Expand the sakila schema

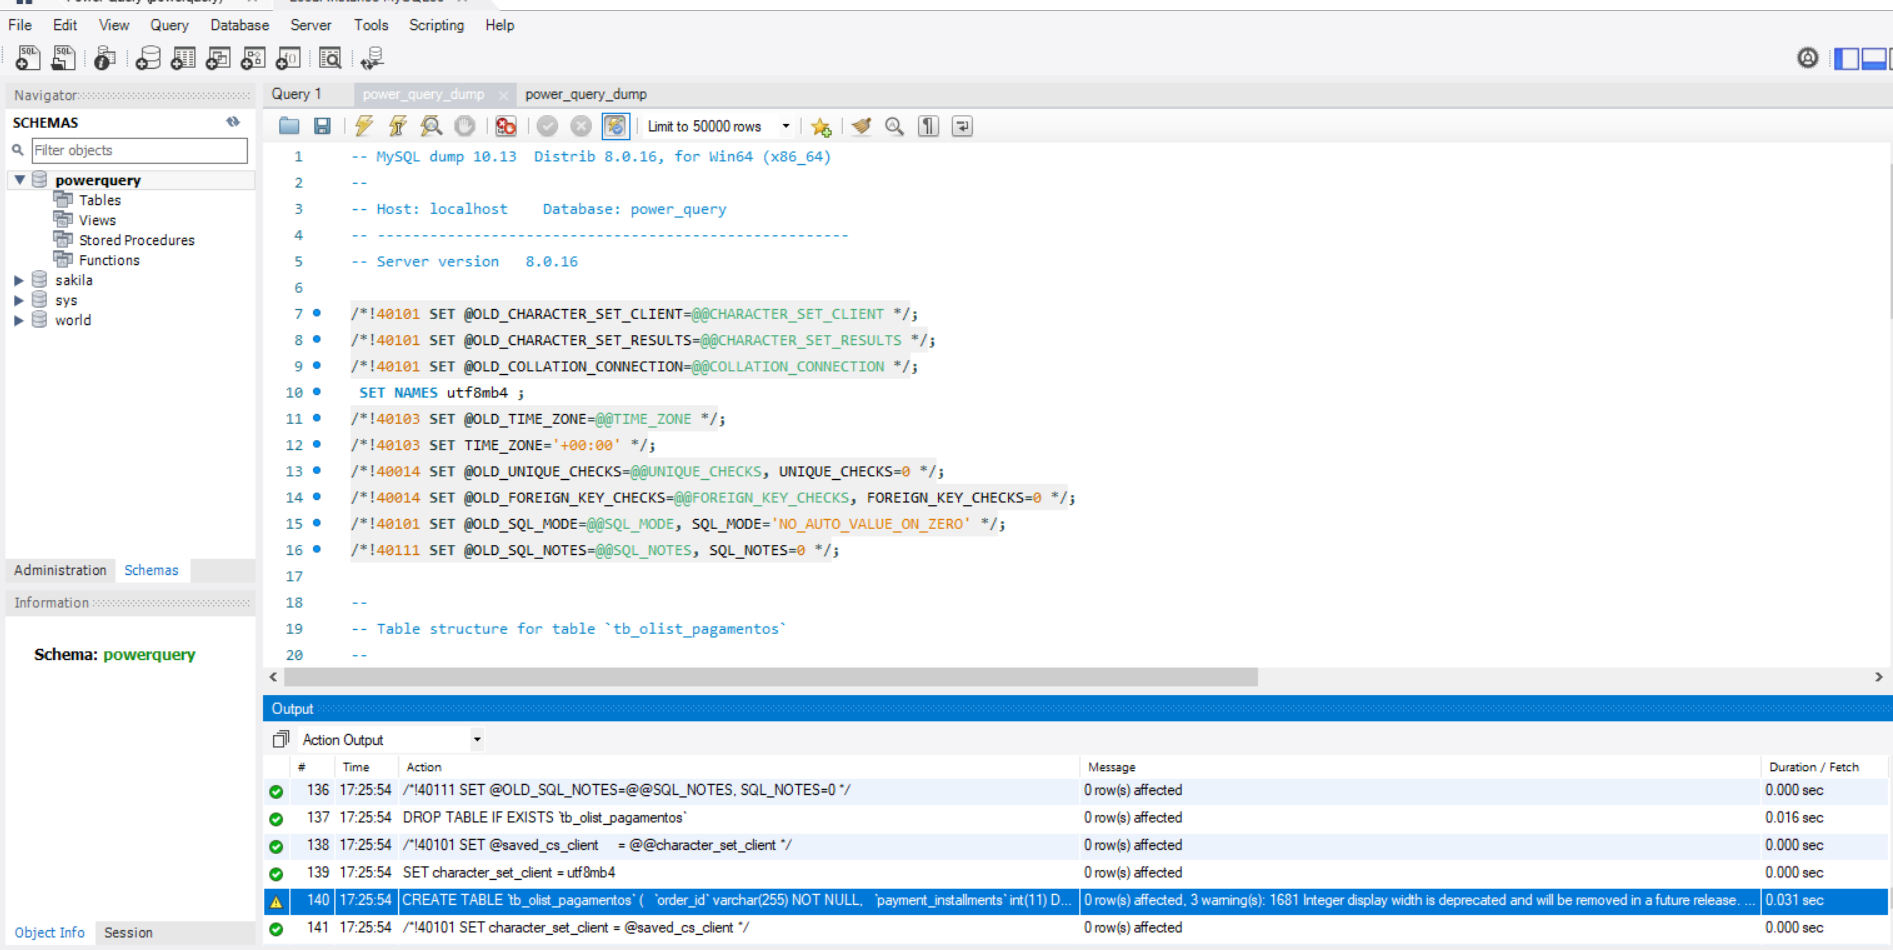click(x=19, y=280)
